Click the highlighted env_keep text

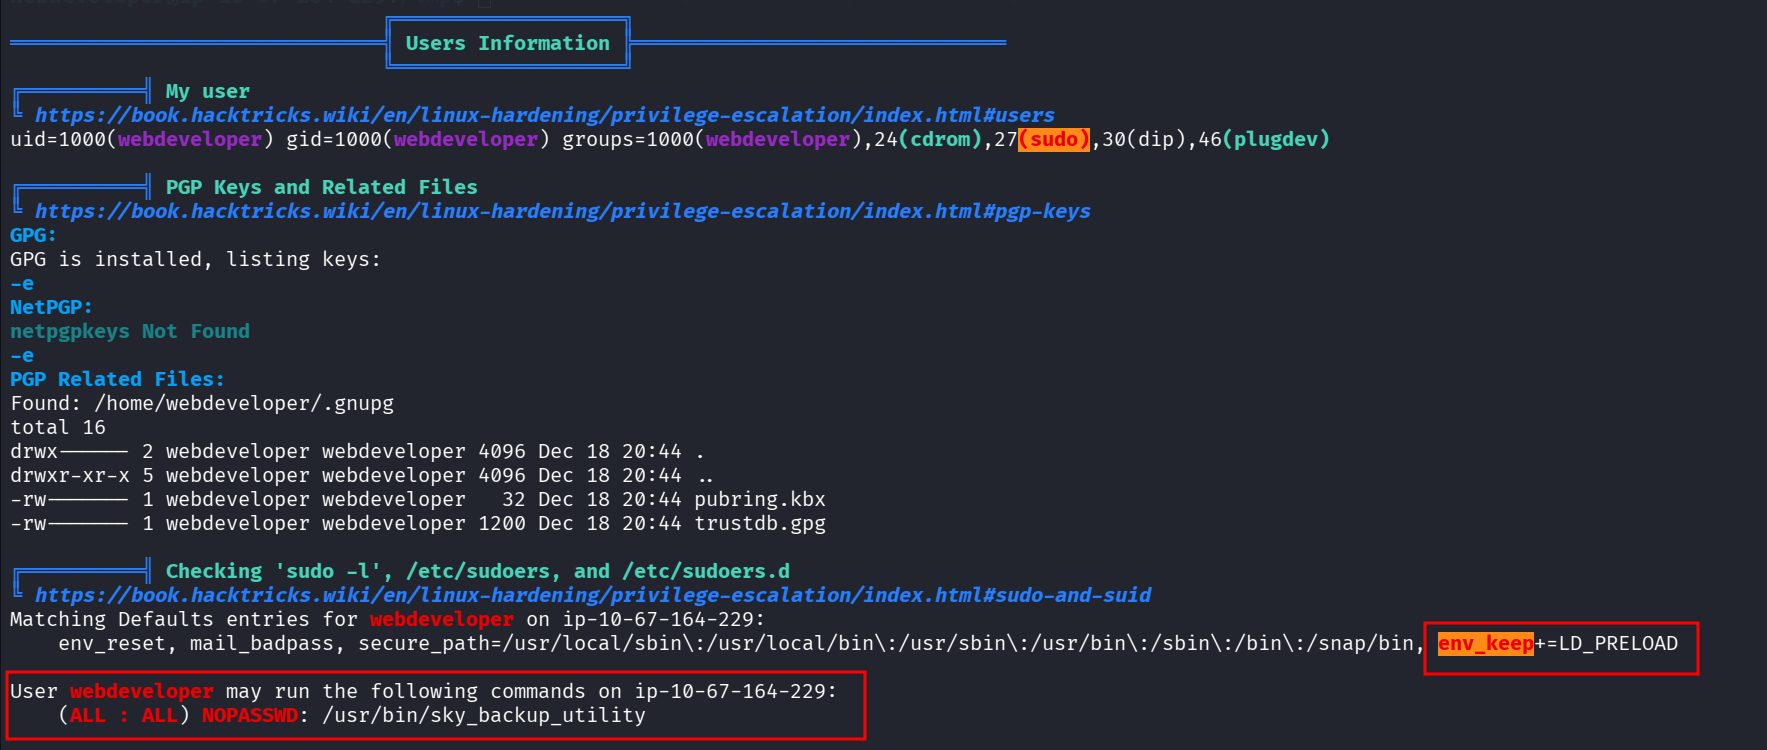point(1485,643)
